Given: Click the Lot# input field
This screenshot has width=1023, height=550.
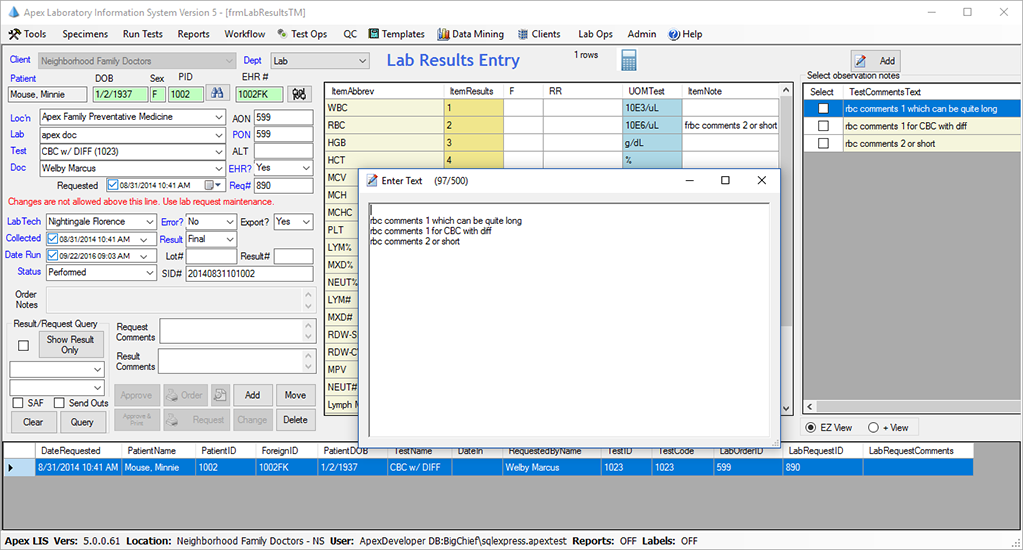Looking at the screenshot, I should coord(211,256).
